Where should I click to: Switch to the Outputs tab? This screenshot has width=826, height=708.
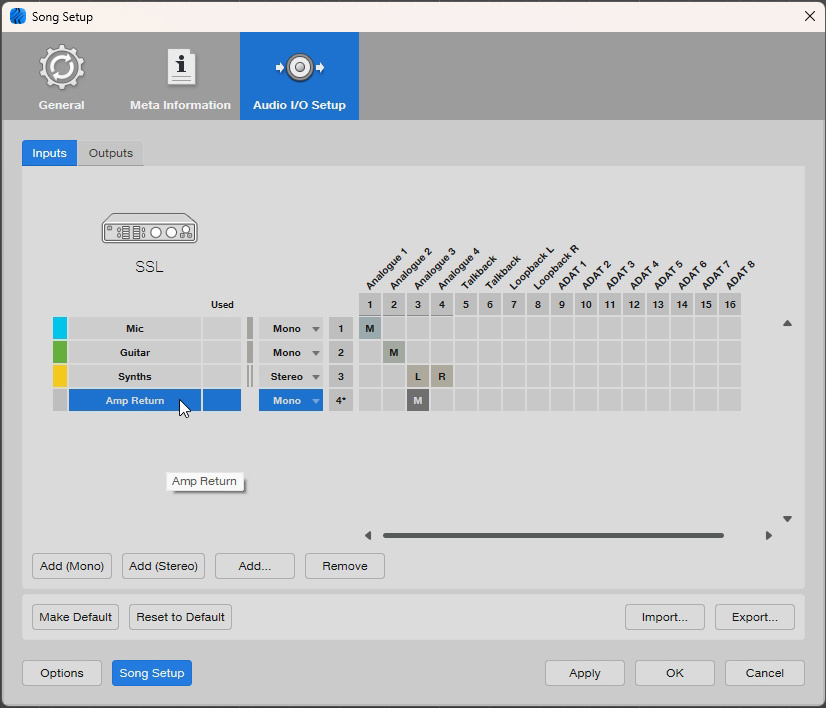pyautogui.click(x=110, y=153)
